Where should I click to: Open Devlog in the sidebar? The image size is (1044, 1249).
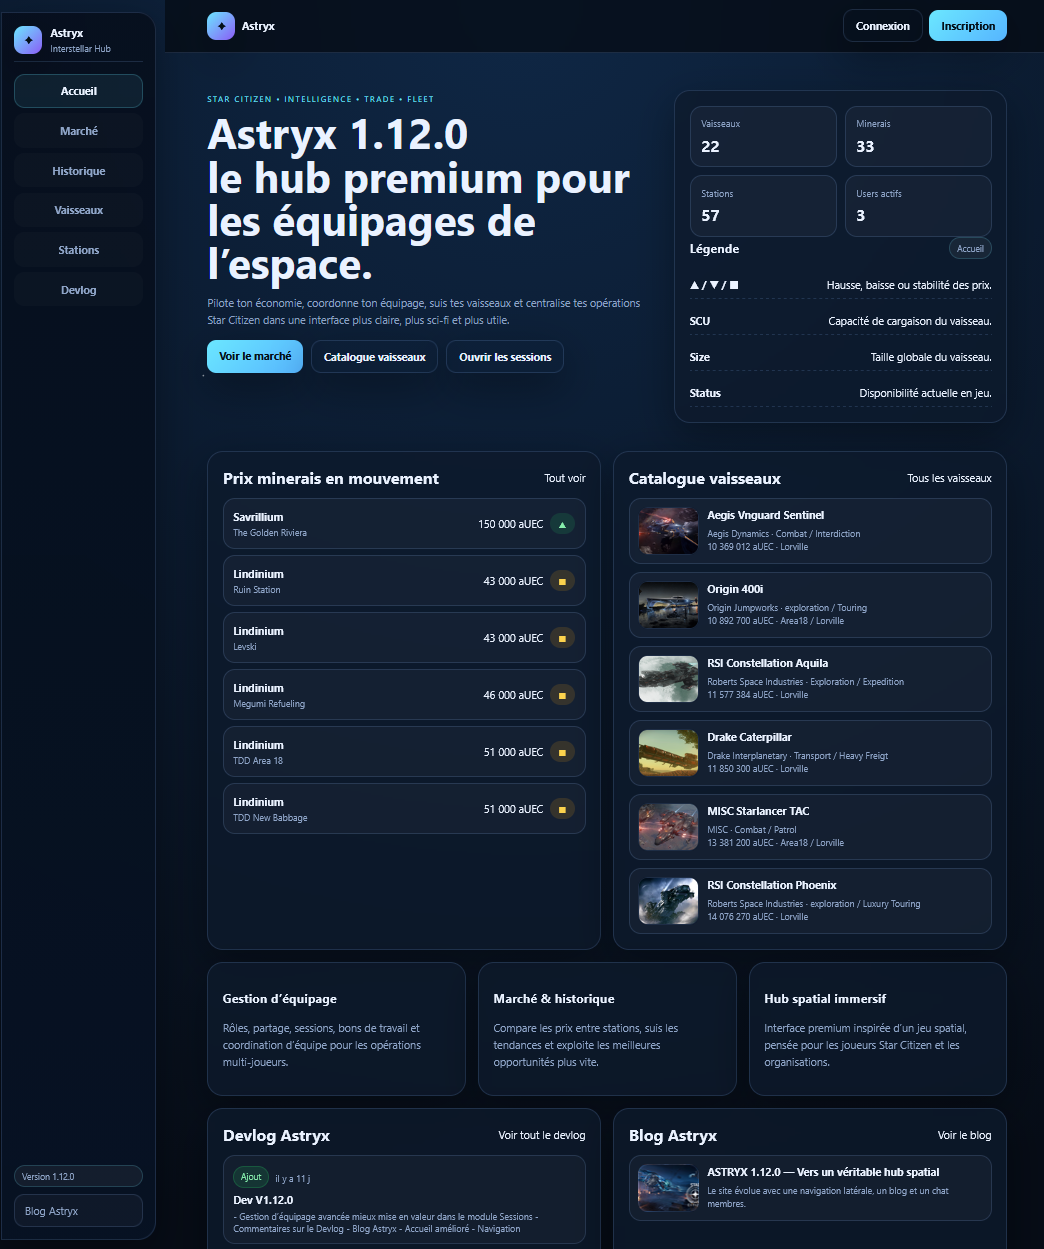point(79,290)
